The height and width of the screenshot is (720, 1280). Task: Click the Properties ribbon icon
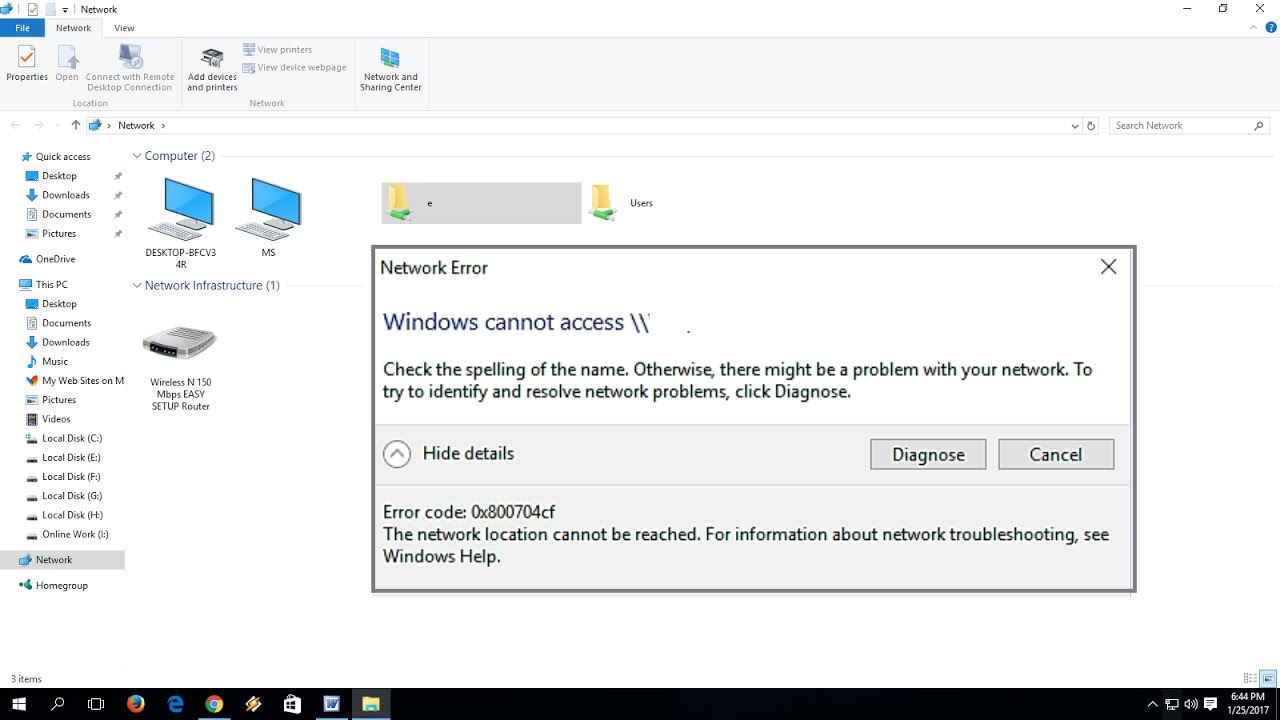coord(27,63)
